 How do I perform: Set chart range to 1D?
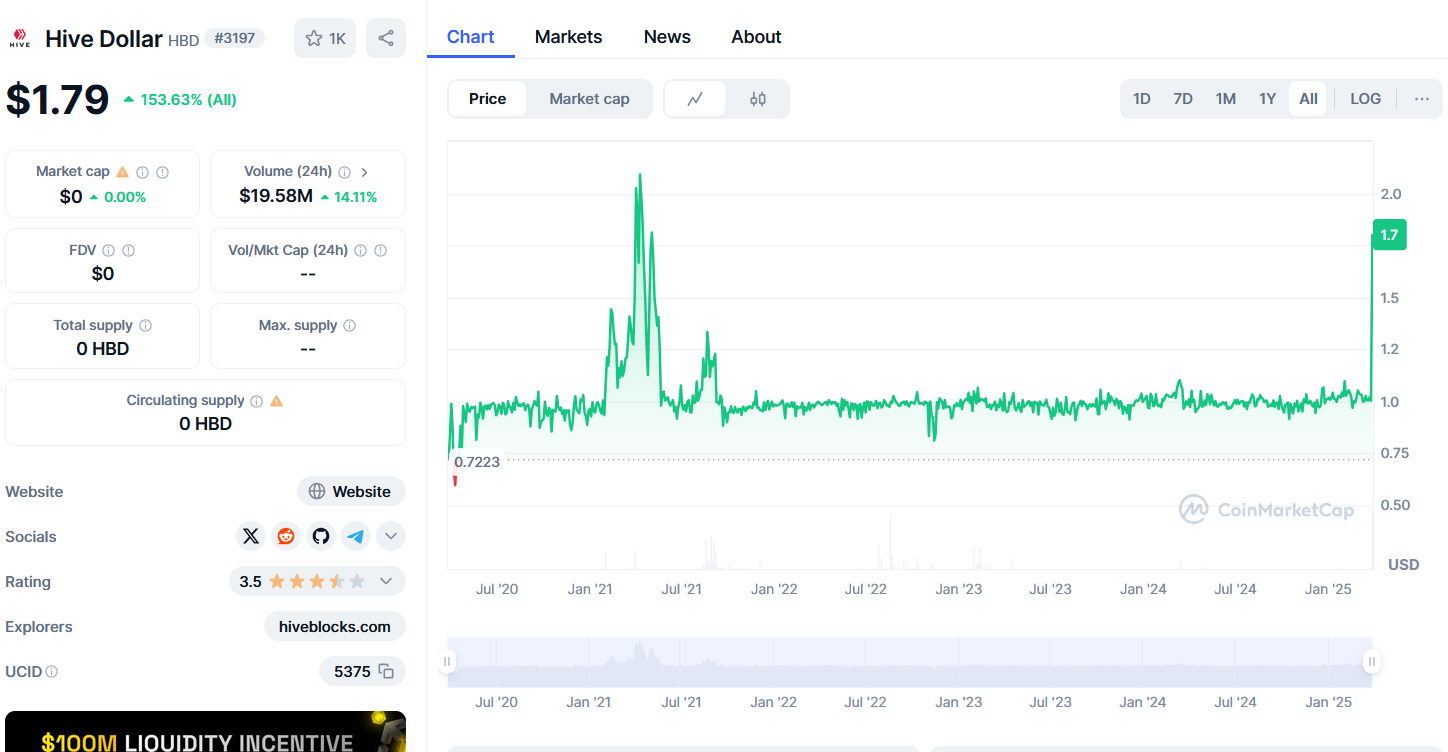pos(1141,99)
